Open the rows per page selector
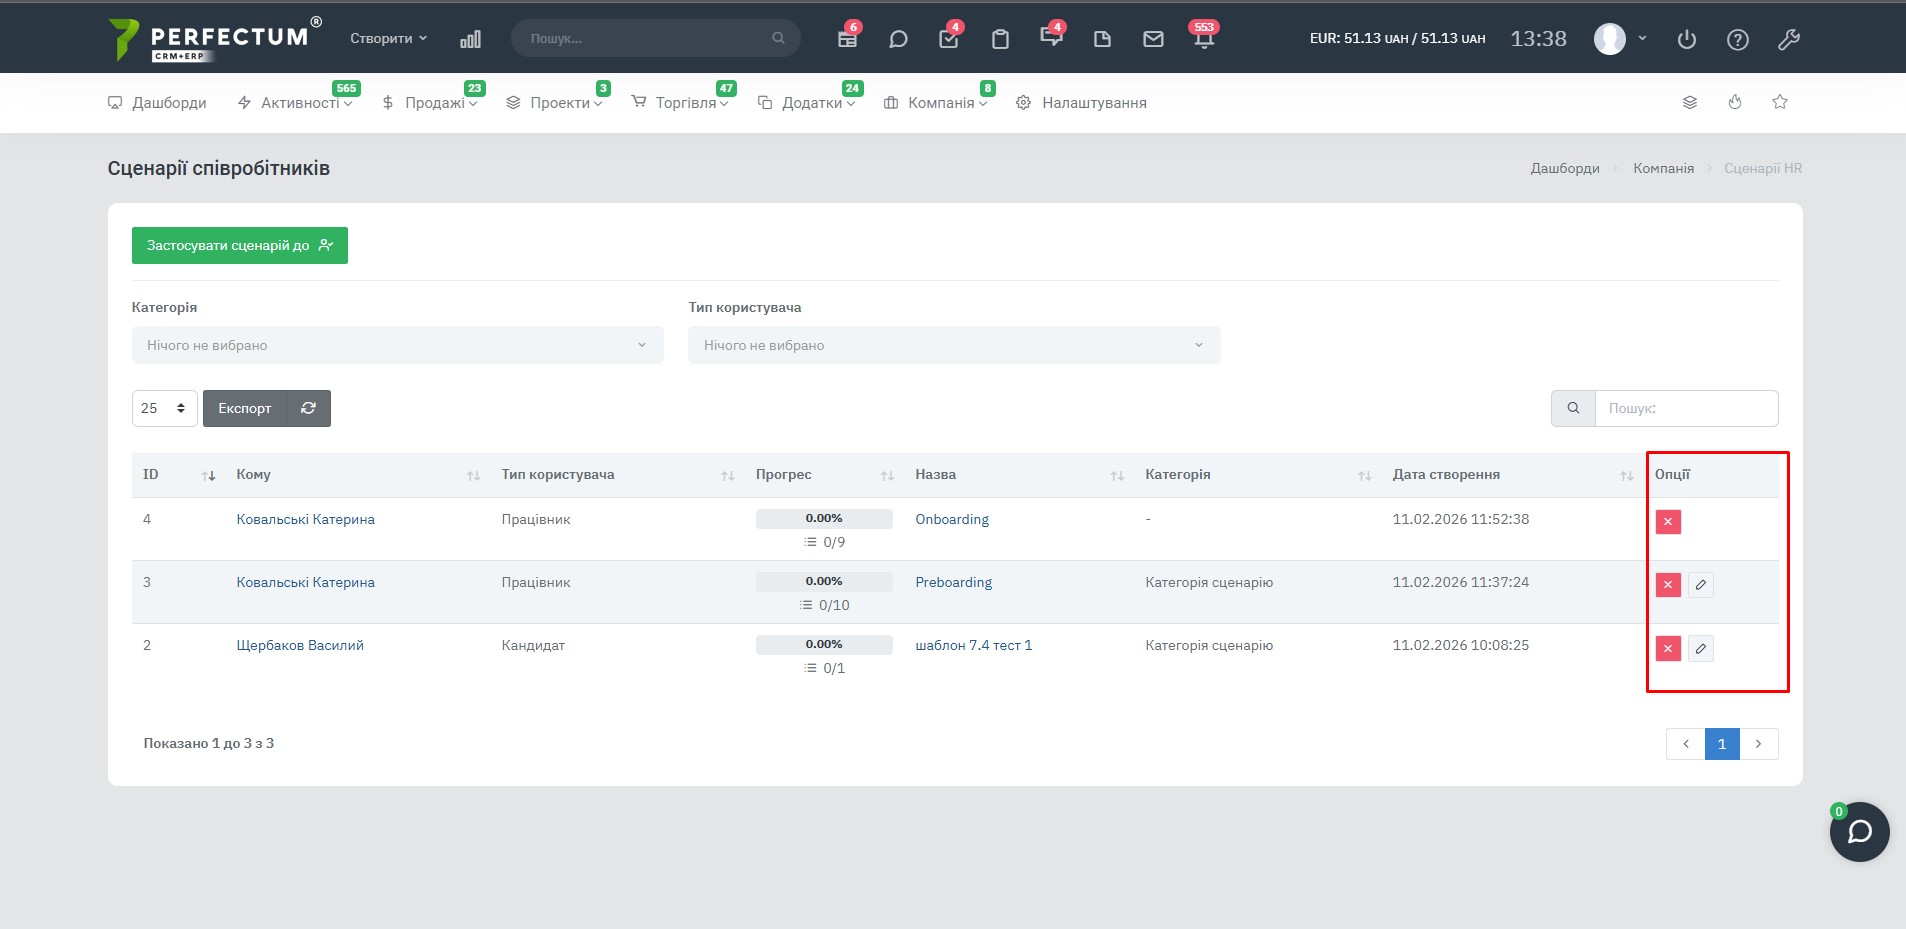The height and width of the screenshot is (929, 1906). coord(164,408)
